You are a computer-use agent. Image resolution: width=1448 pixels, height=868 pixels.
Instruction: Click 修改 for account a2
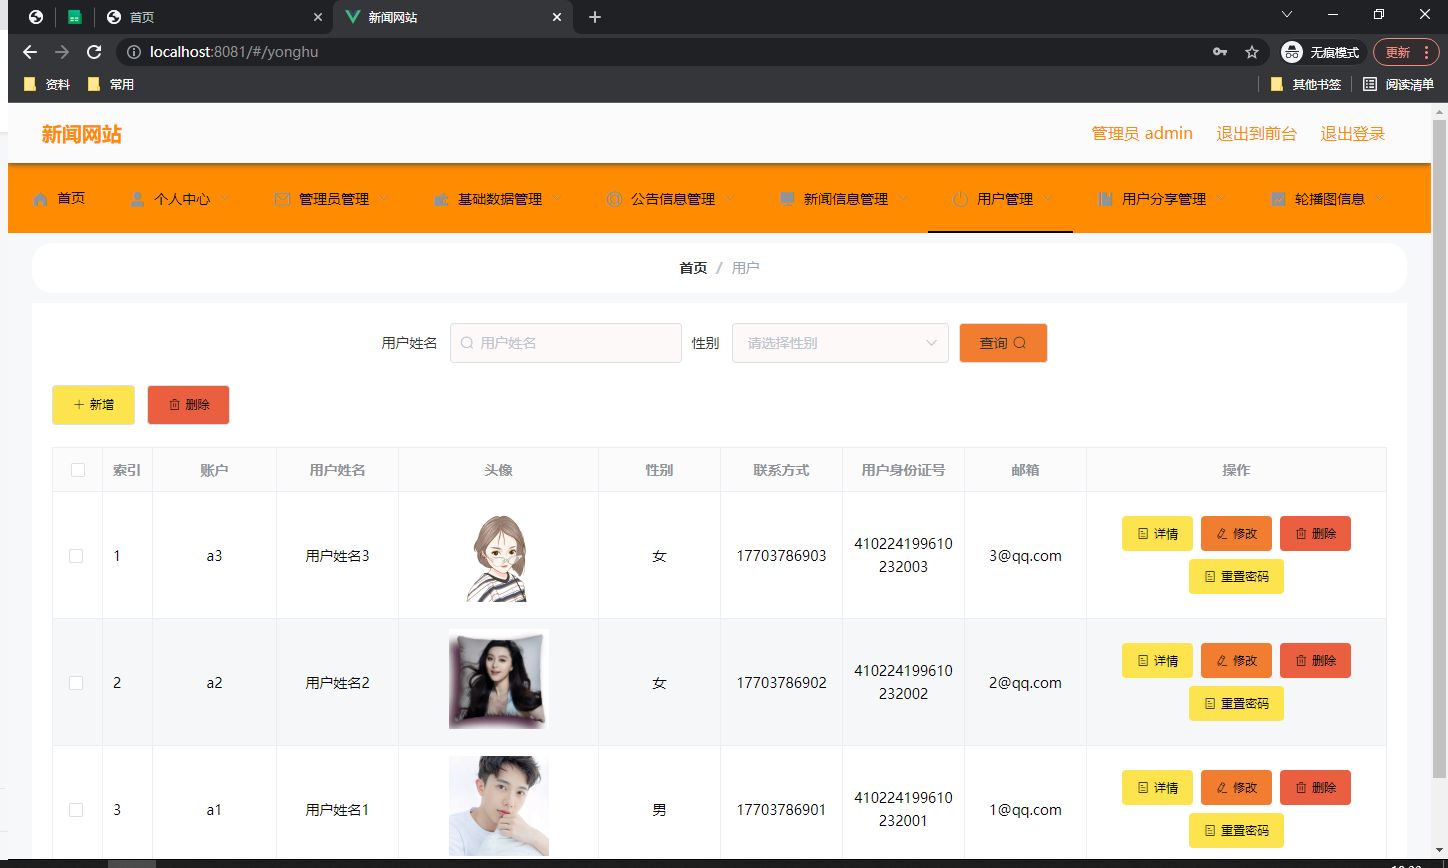click(1236, 661)
